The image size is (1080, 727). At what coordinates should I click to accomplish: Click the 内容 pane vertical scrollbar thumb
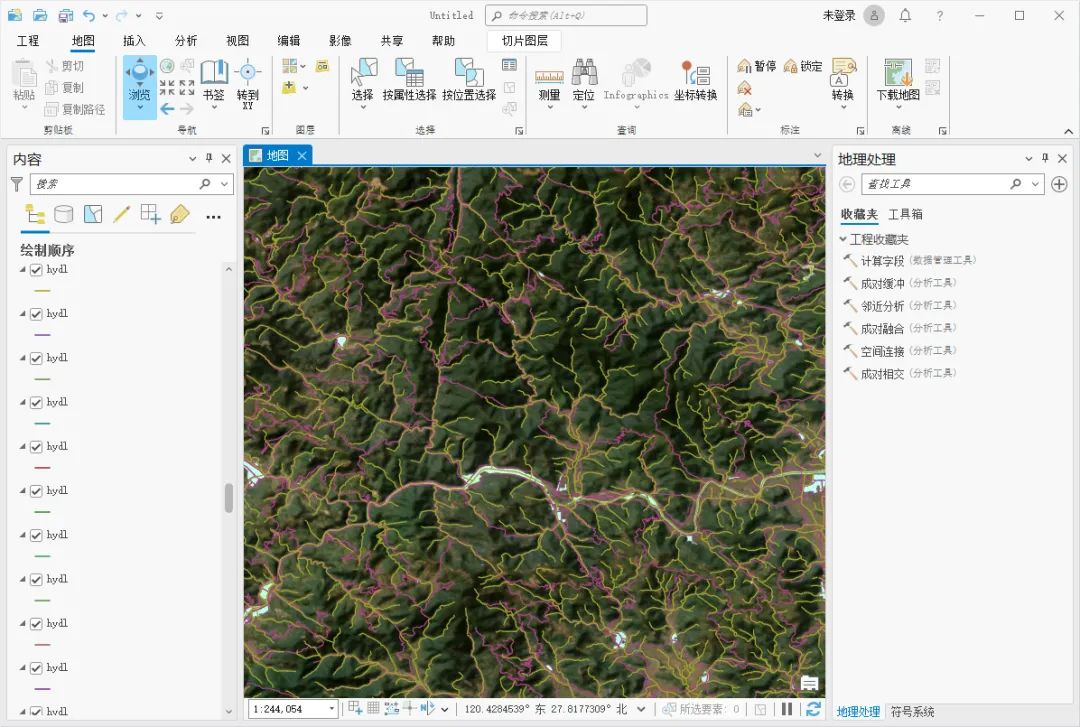click(229, 498)
